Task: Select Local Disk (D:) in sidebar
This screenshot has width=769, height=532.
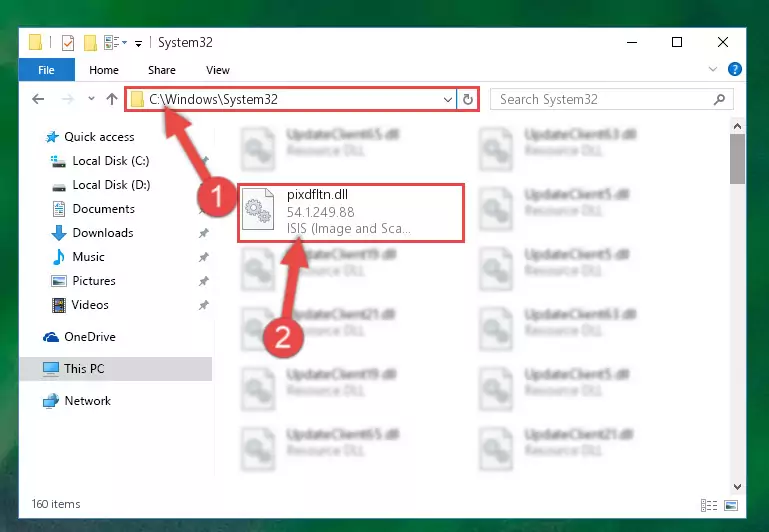Action: (111, 185)
